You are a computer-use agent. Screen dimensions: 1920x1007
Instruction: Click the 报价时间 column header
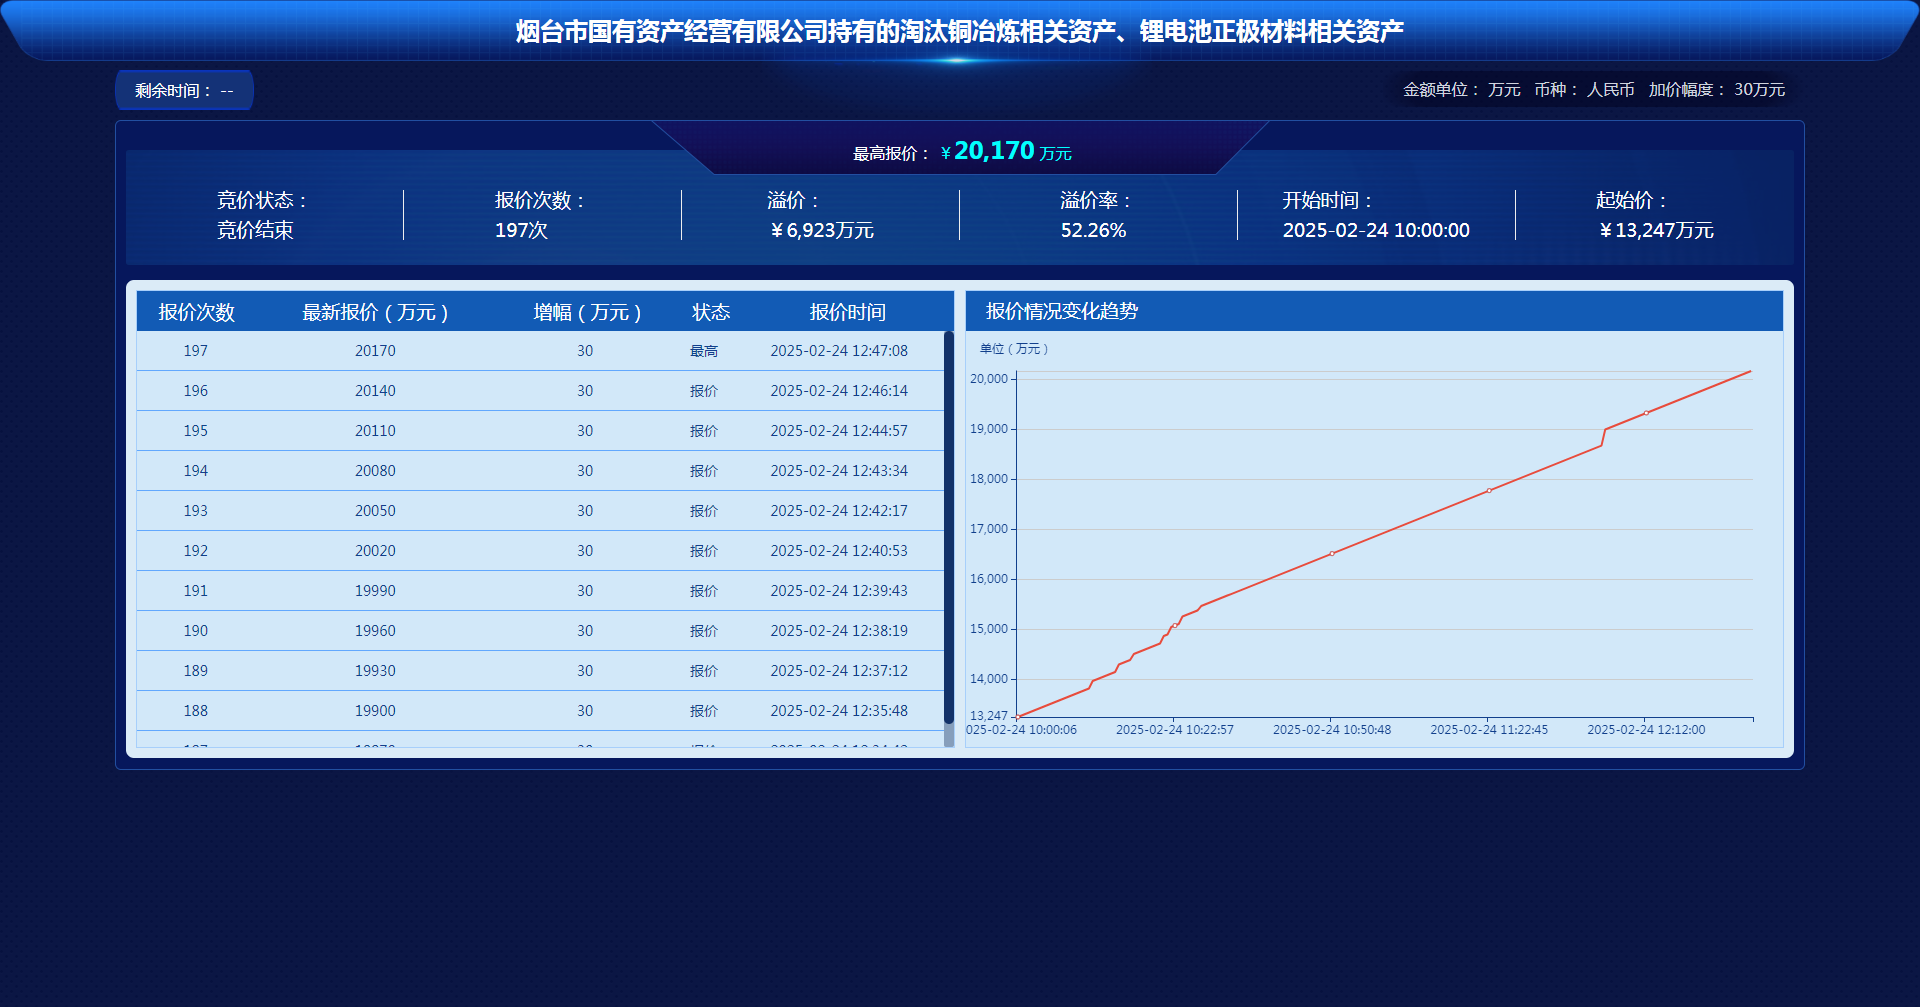pyautogui.click(x=847, y=312)
